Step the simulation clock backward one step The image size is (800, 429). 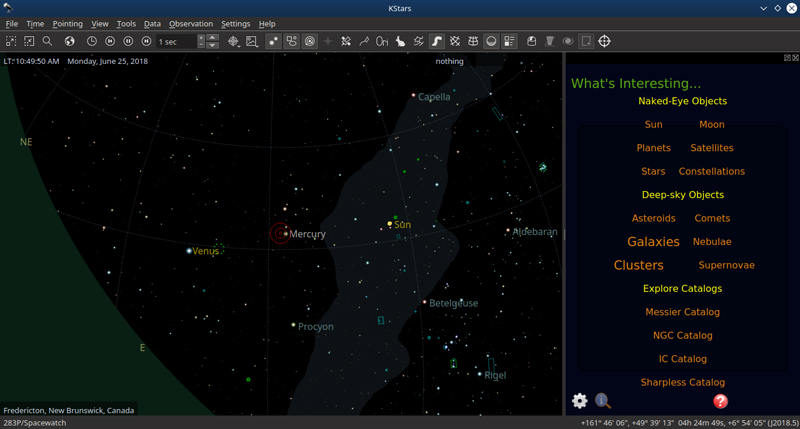[110, 41]
